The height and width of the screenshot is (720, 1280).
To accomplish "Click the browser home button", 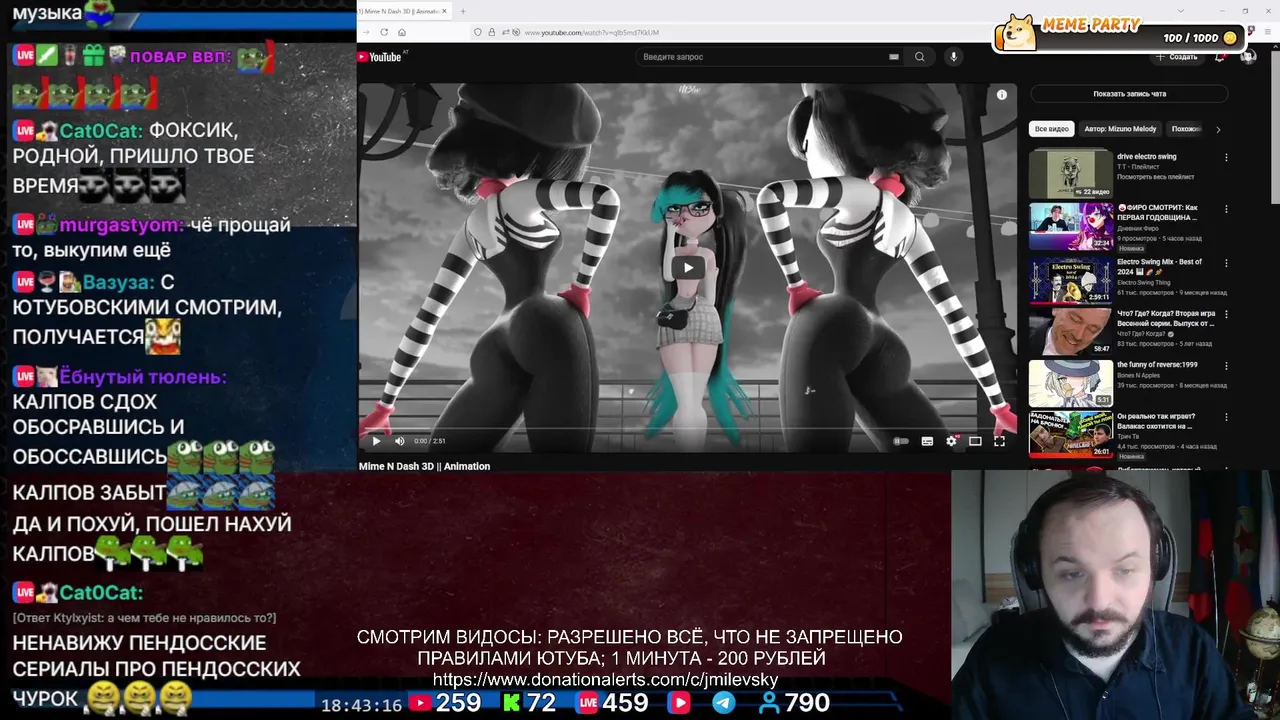I will pyautogui.click(x=402, y=32).
